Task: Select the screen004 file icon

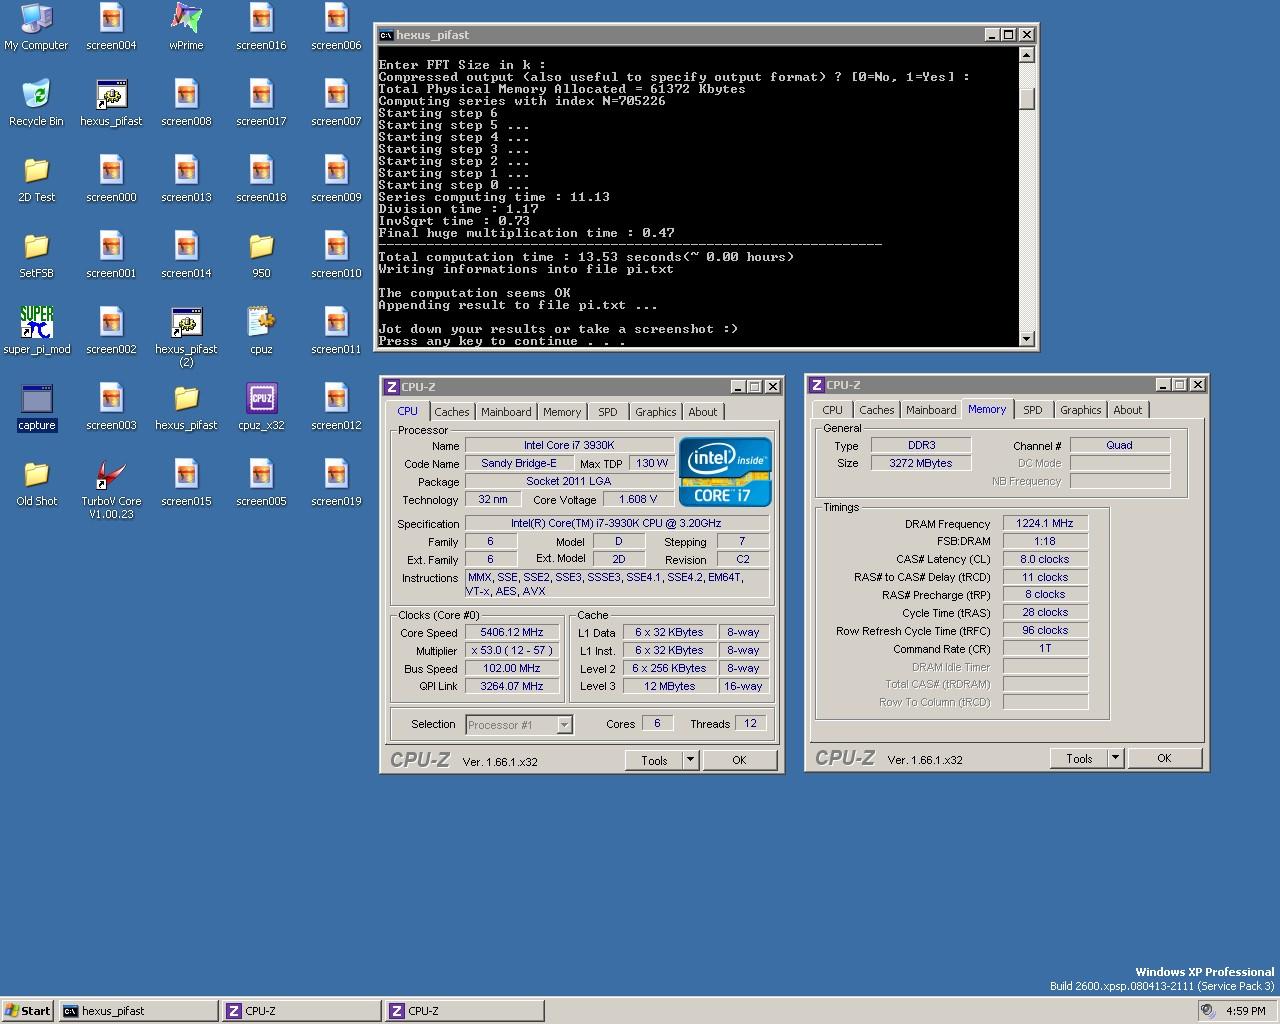Action: point(111,27)
